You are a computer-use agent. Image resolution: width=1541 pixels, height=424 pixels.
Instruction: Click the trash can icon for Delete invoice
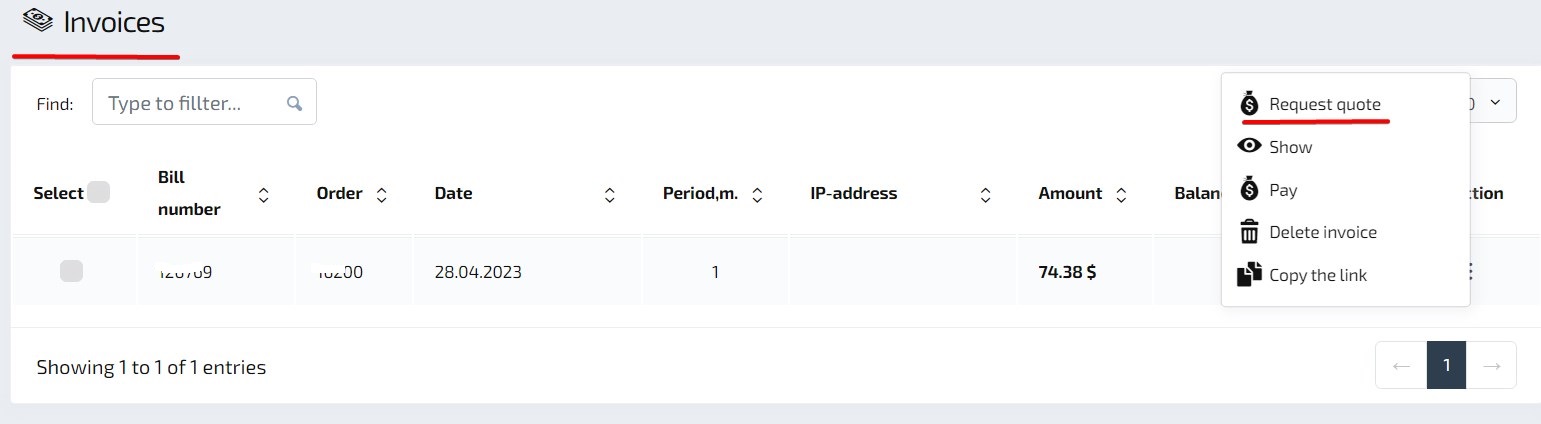(1249, 232)
